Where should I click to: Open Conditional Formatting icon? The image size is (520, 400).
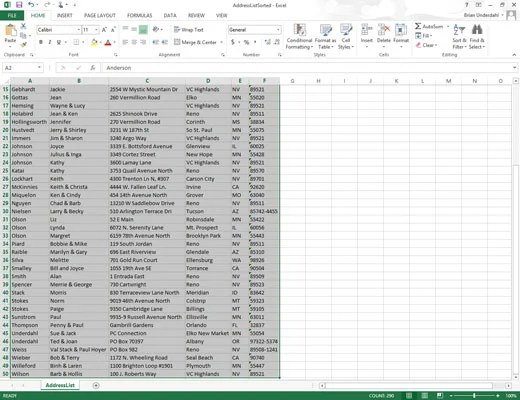(x=299, y=30)
